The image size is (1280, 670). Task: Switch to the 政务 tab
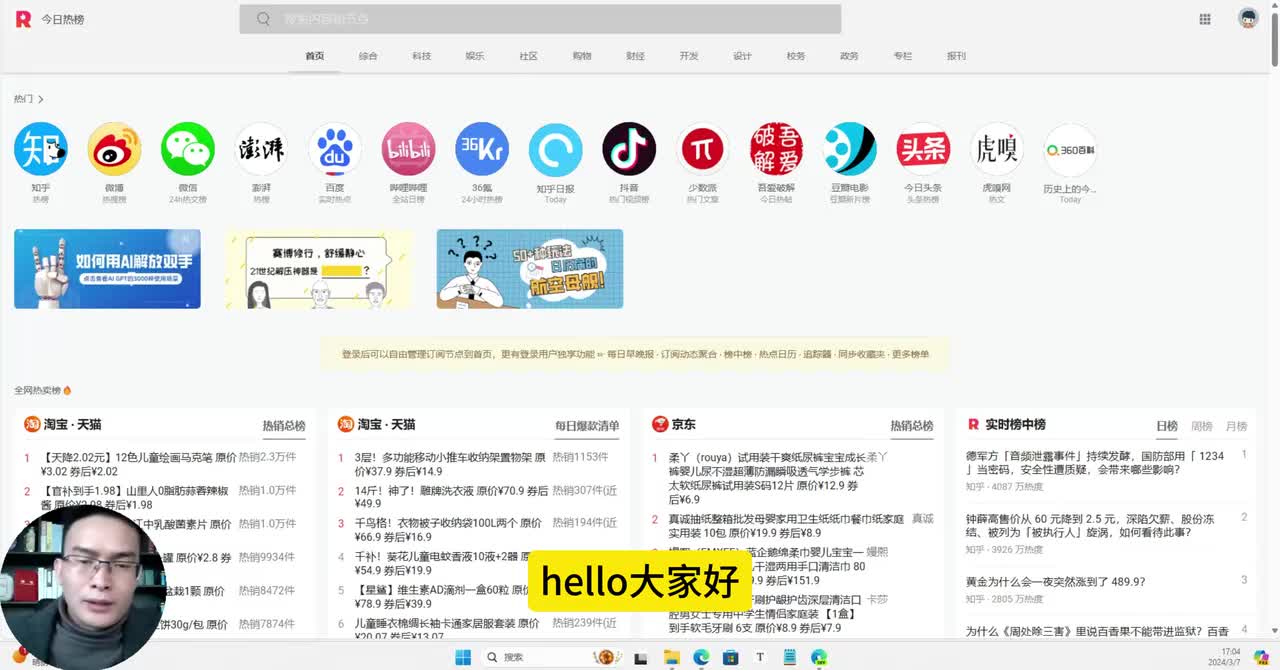pos(849,56)
